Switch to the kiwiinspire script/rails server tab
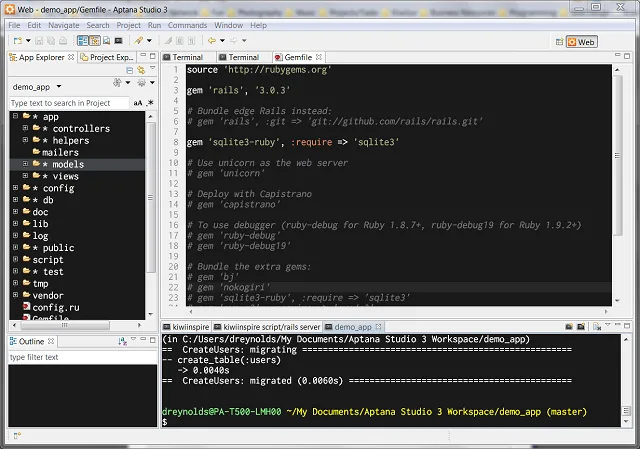 (x=267, y=327)
